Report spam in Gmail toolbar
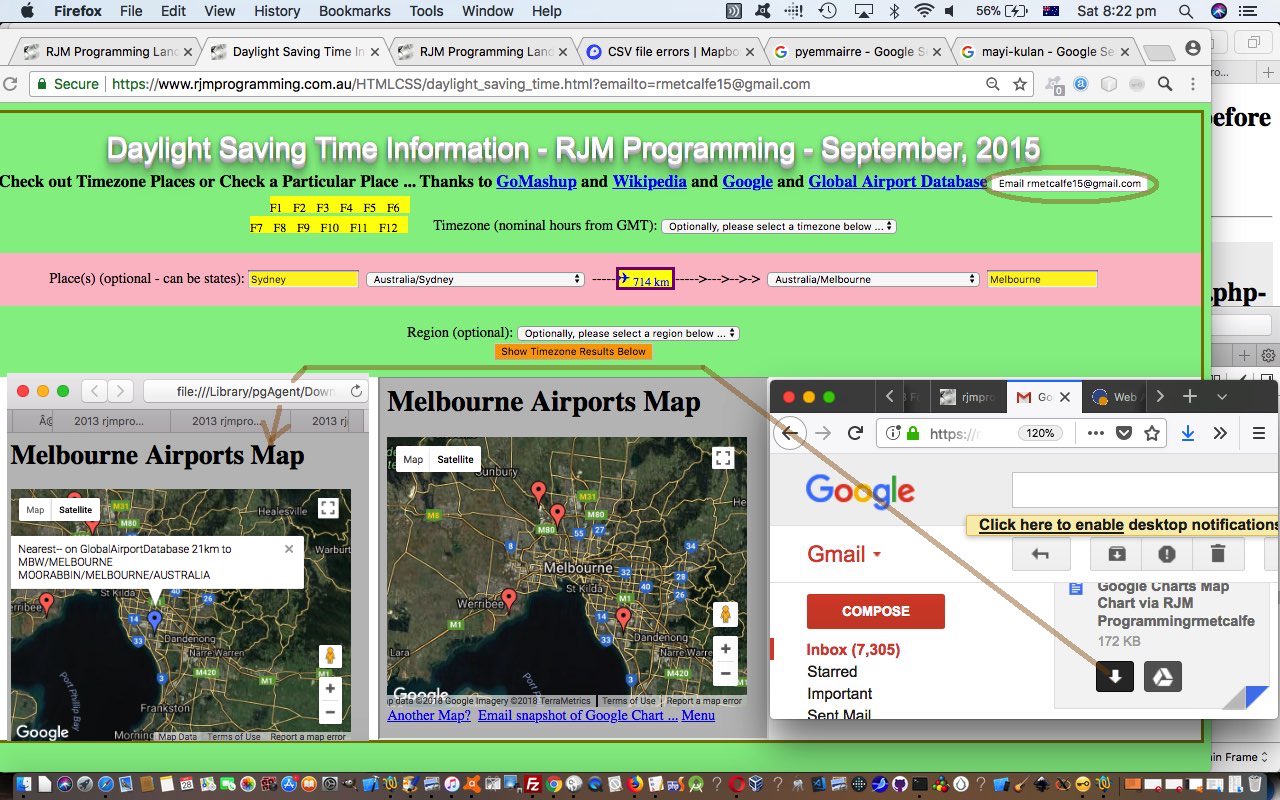The height and width of the screenshot is (800, 1280). pyautogui.click(x=1167, y=553)
